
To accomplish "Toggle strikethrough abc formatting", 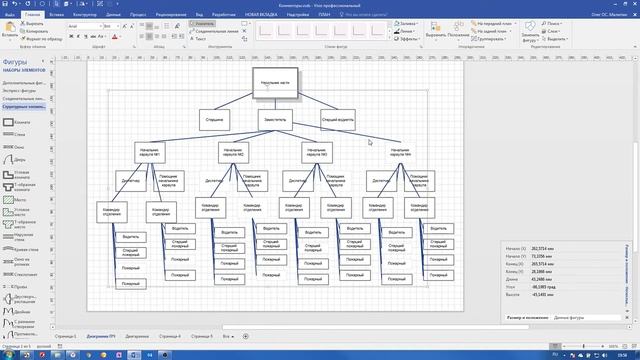I will click(93, 37).
